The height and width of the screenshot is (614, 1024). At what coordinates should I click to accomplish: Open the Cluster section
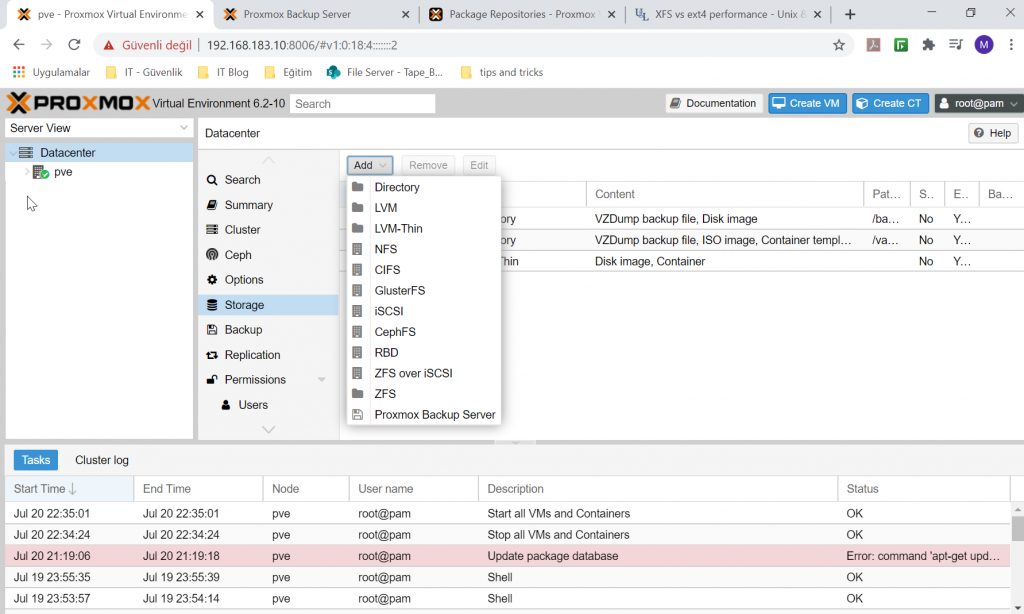coord(268,229)
